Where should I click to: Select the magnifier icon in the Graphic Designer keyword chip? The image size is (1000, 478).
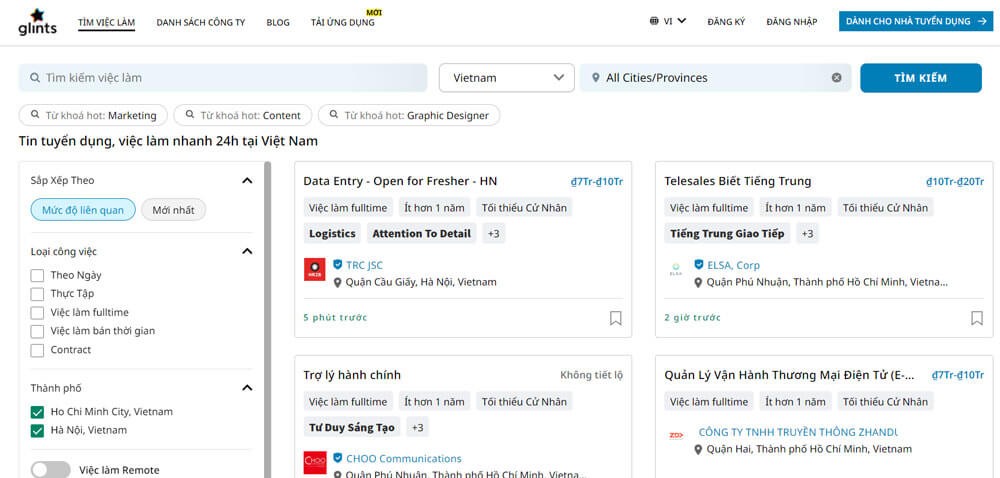(334, 115)
